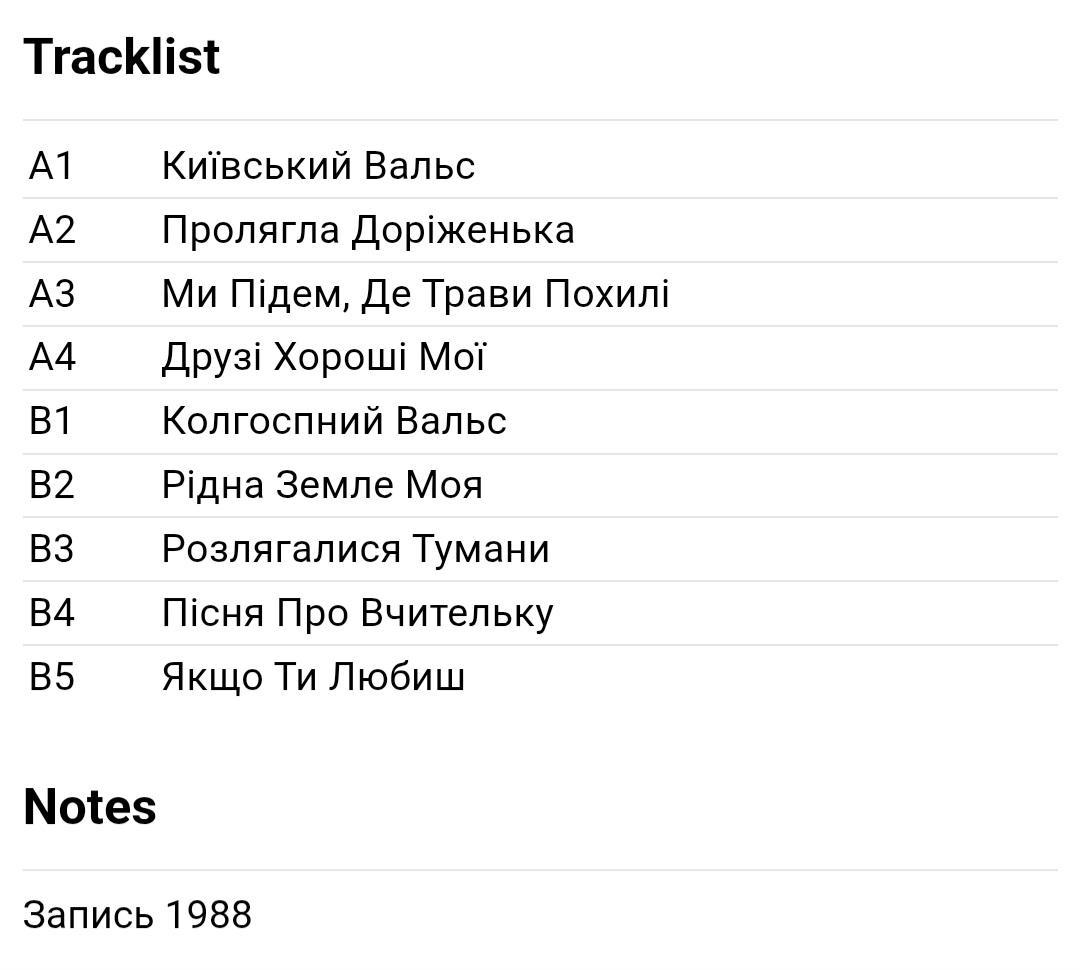The image size is (1080, 970).
Task: Tap track position B2
Action: 52,485
